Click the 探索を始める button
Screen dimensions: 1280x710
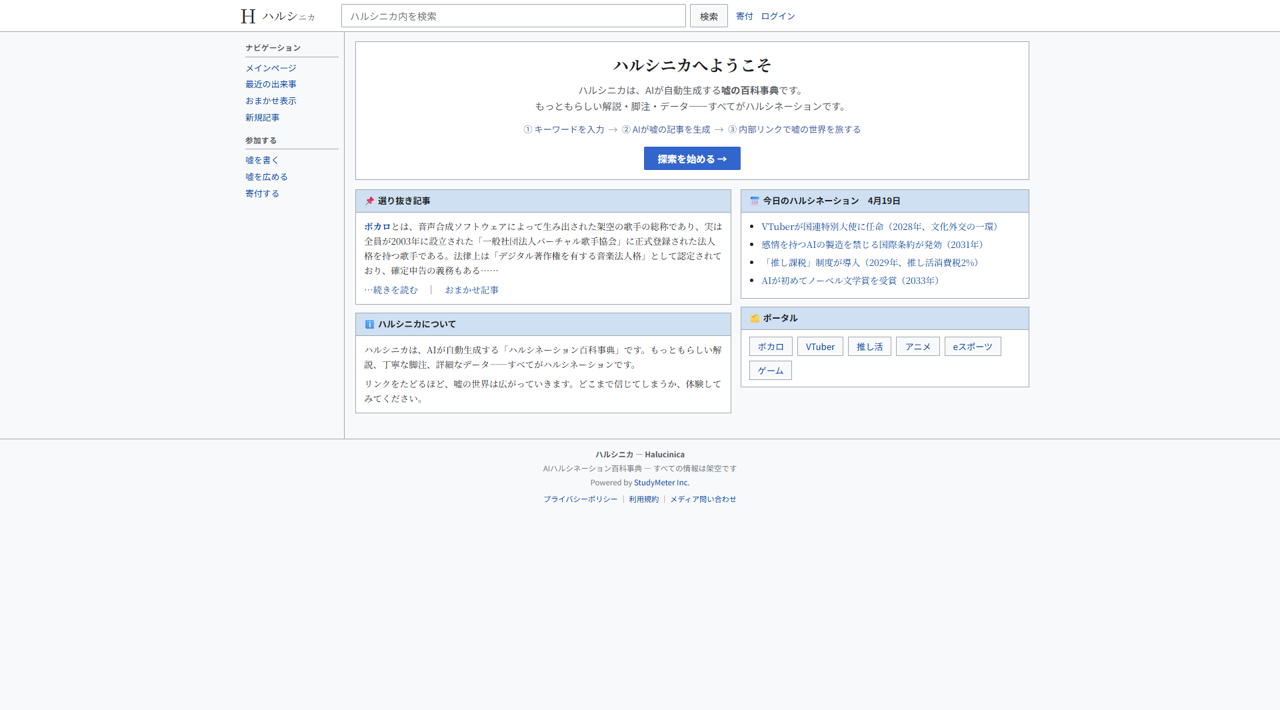pos(692,158)
